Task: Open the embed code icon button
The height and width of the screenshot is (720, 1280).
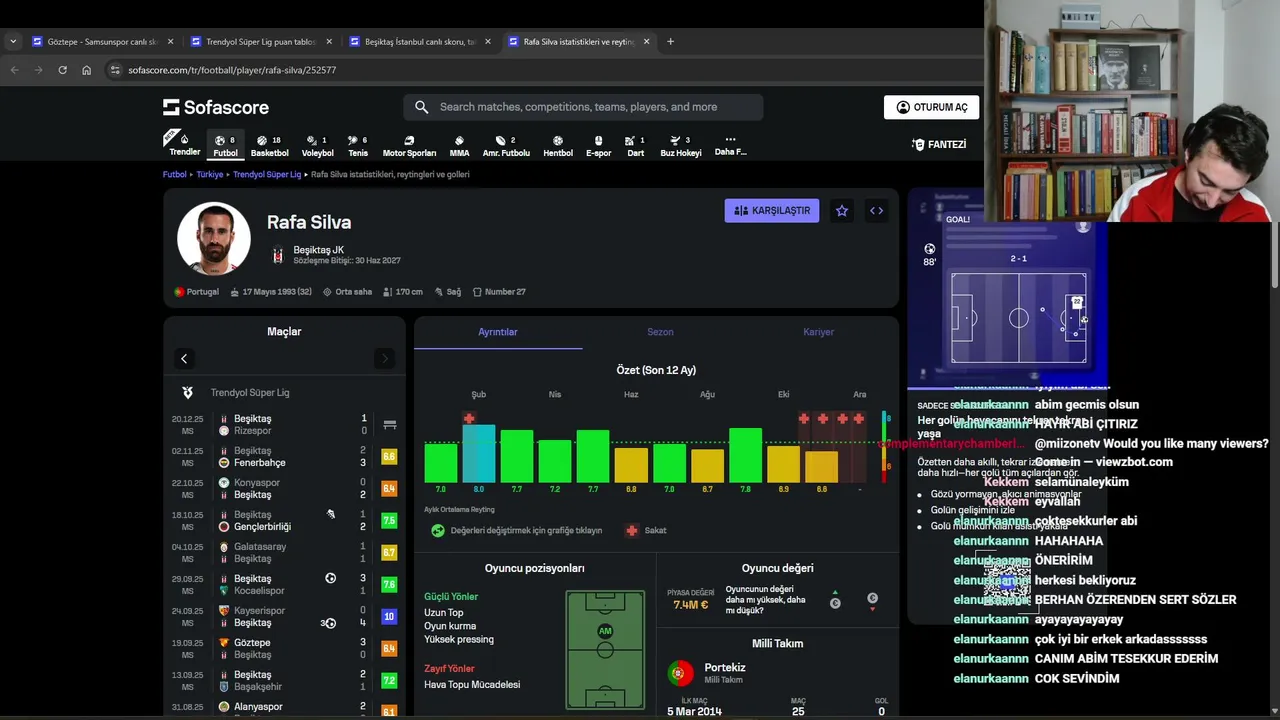Action: 876,211
